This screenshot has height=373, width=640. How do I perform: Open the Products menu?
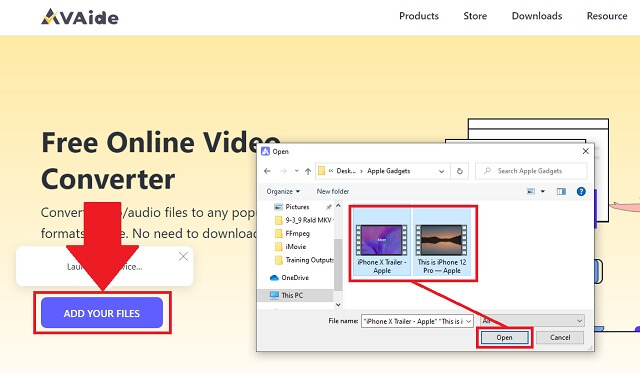coord(419,16)
